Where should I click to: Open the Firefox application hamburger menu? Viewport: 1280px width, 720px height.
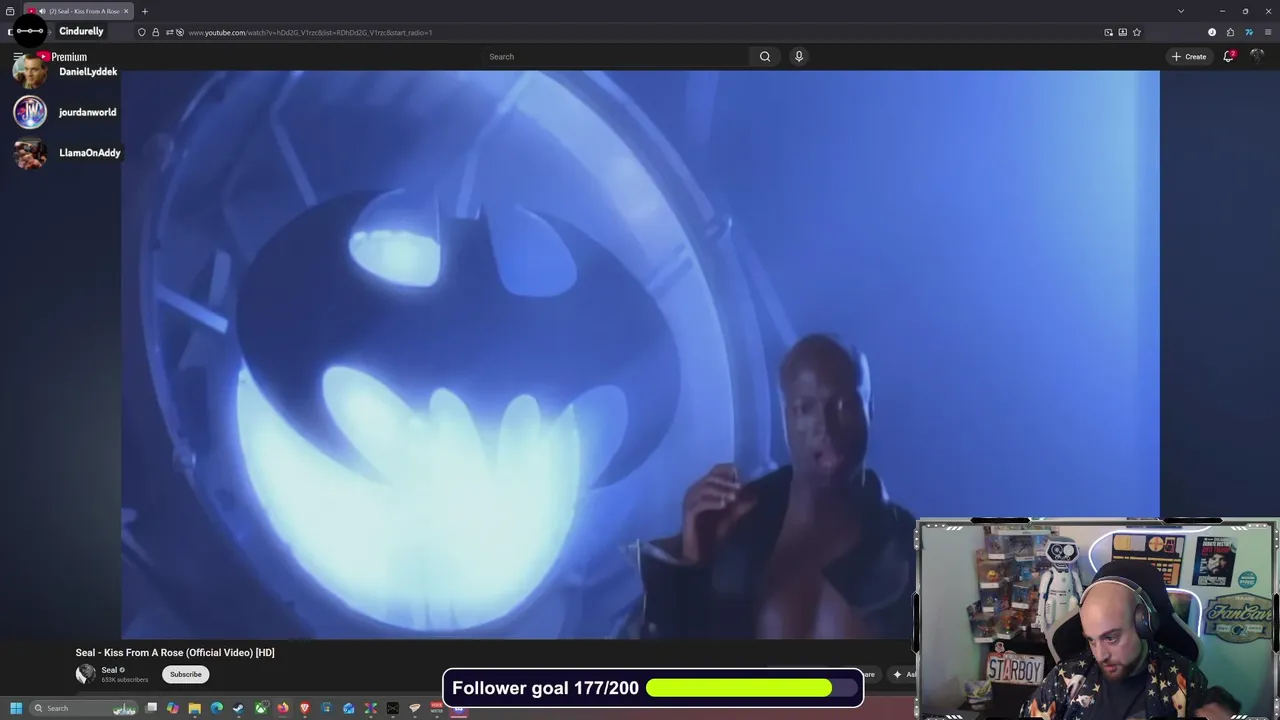click(x=1268, y=32)
